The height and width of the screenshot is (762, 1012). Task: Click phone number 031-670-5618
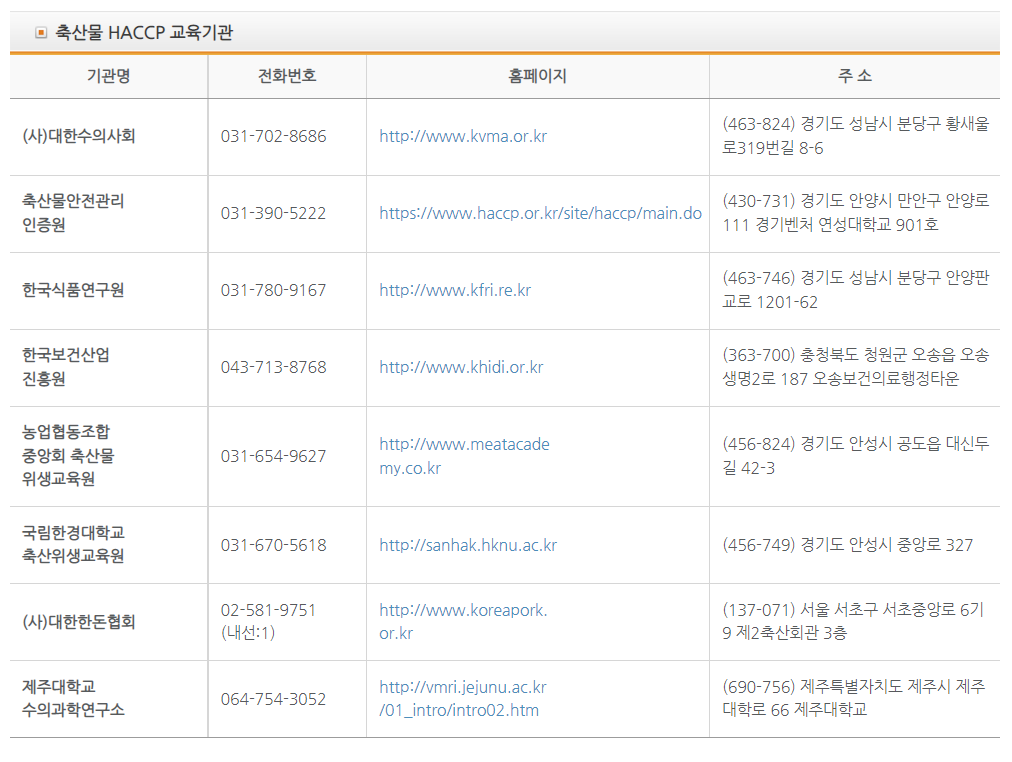[x=274, y=545]
